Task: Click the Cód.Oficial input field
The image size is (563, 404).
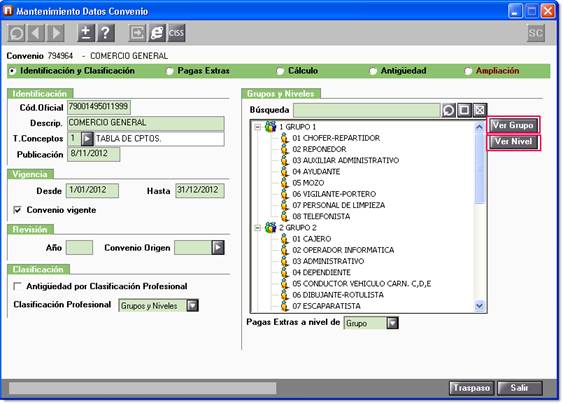Action: 99,107
